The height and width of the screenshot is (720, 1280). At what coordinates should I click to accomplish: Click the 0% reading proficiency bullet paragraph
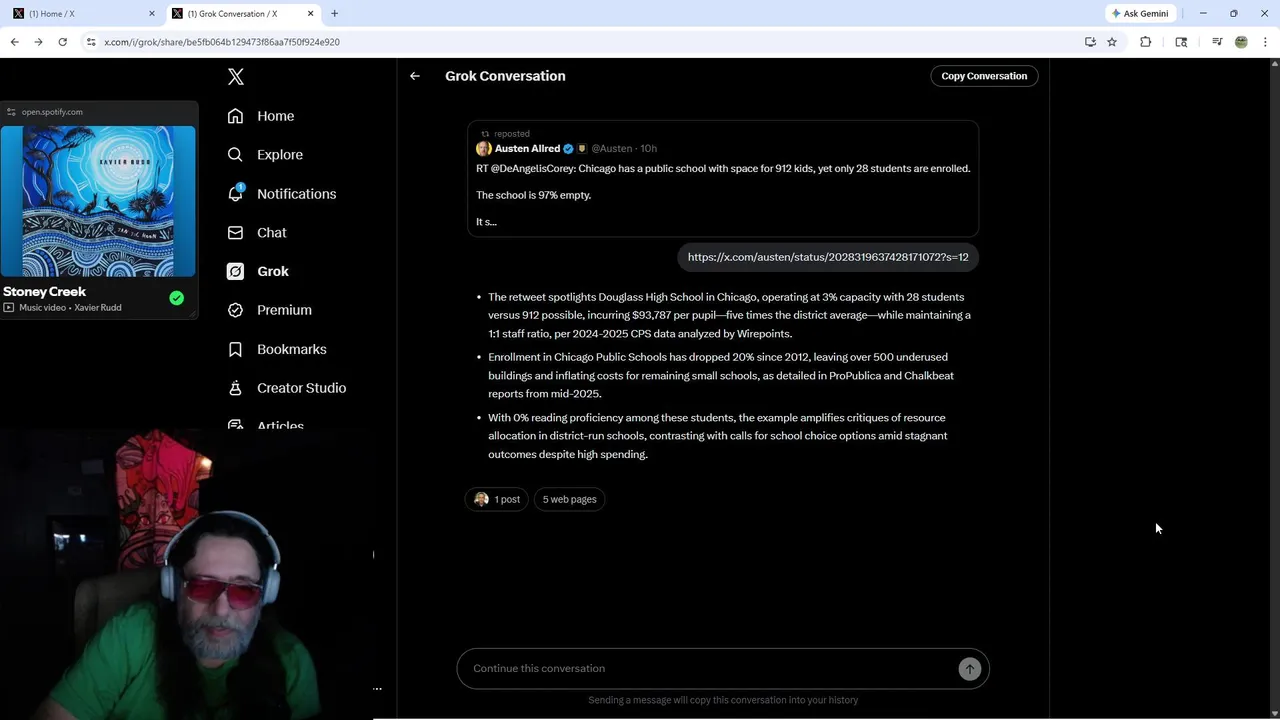(718, 436)
